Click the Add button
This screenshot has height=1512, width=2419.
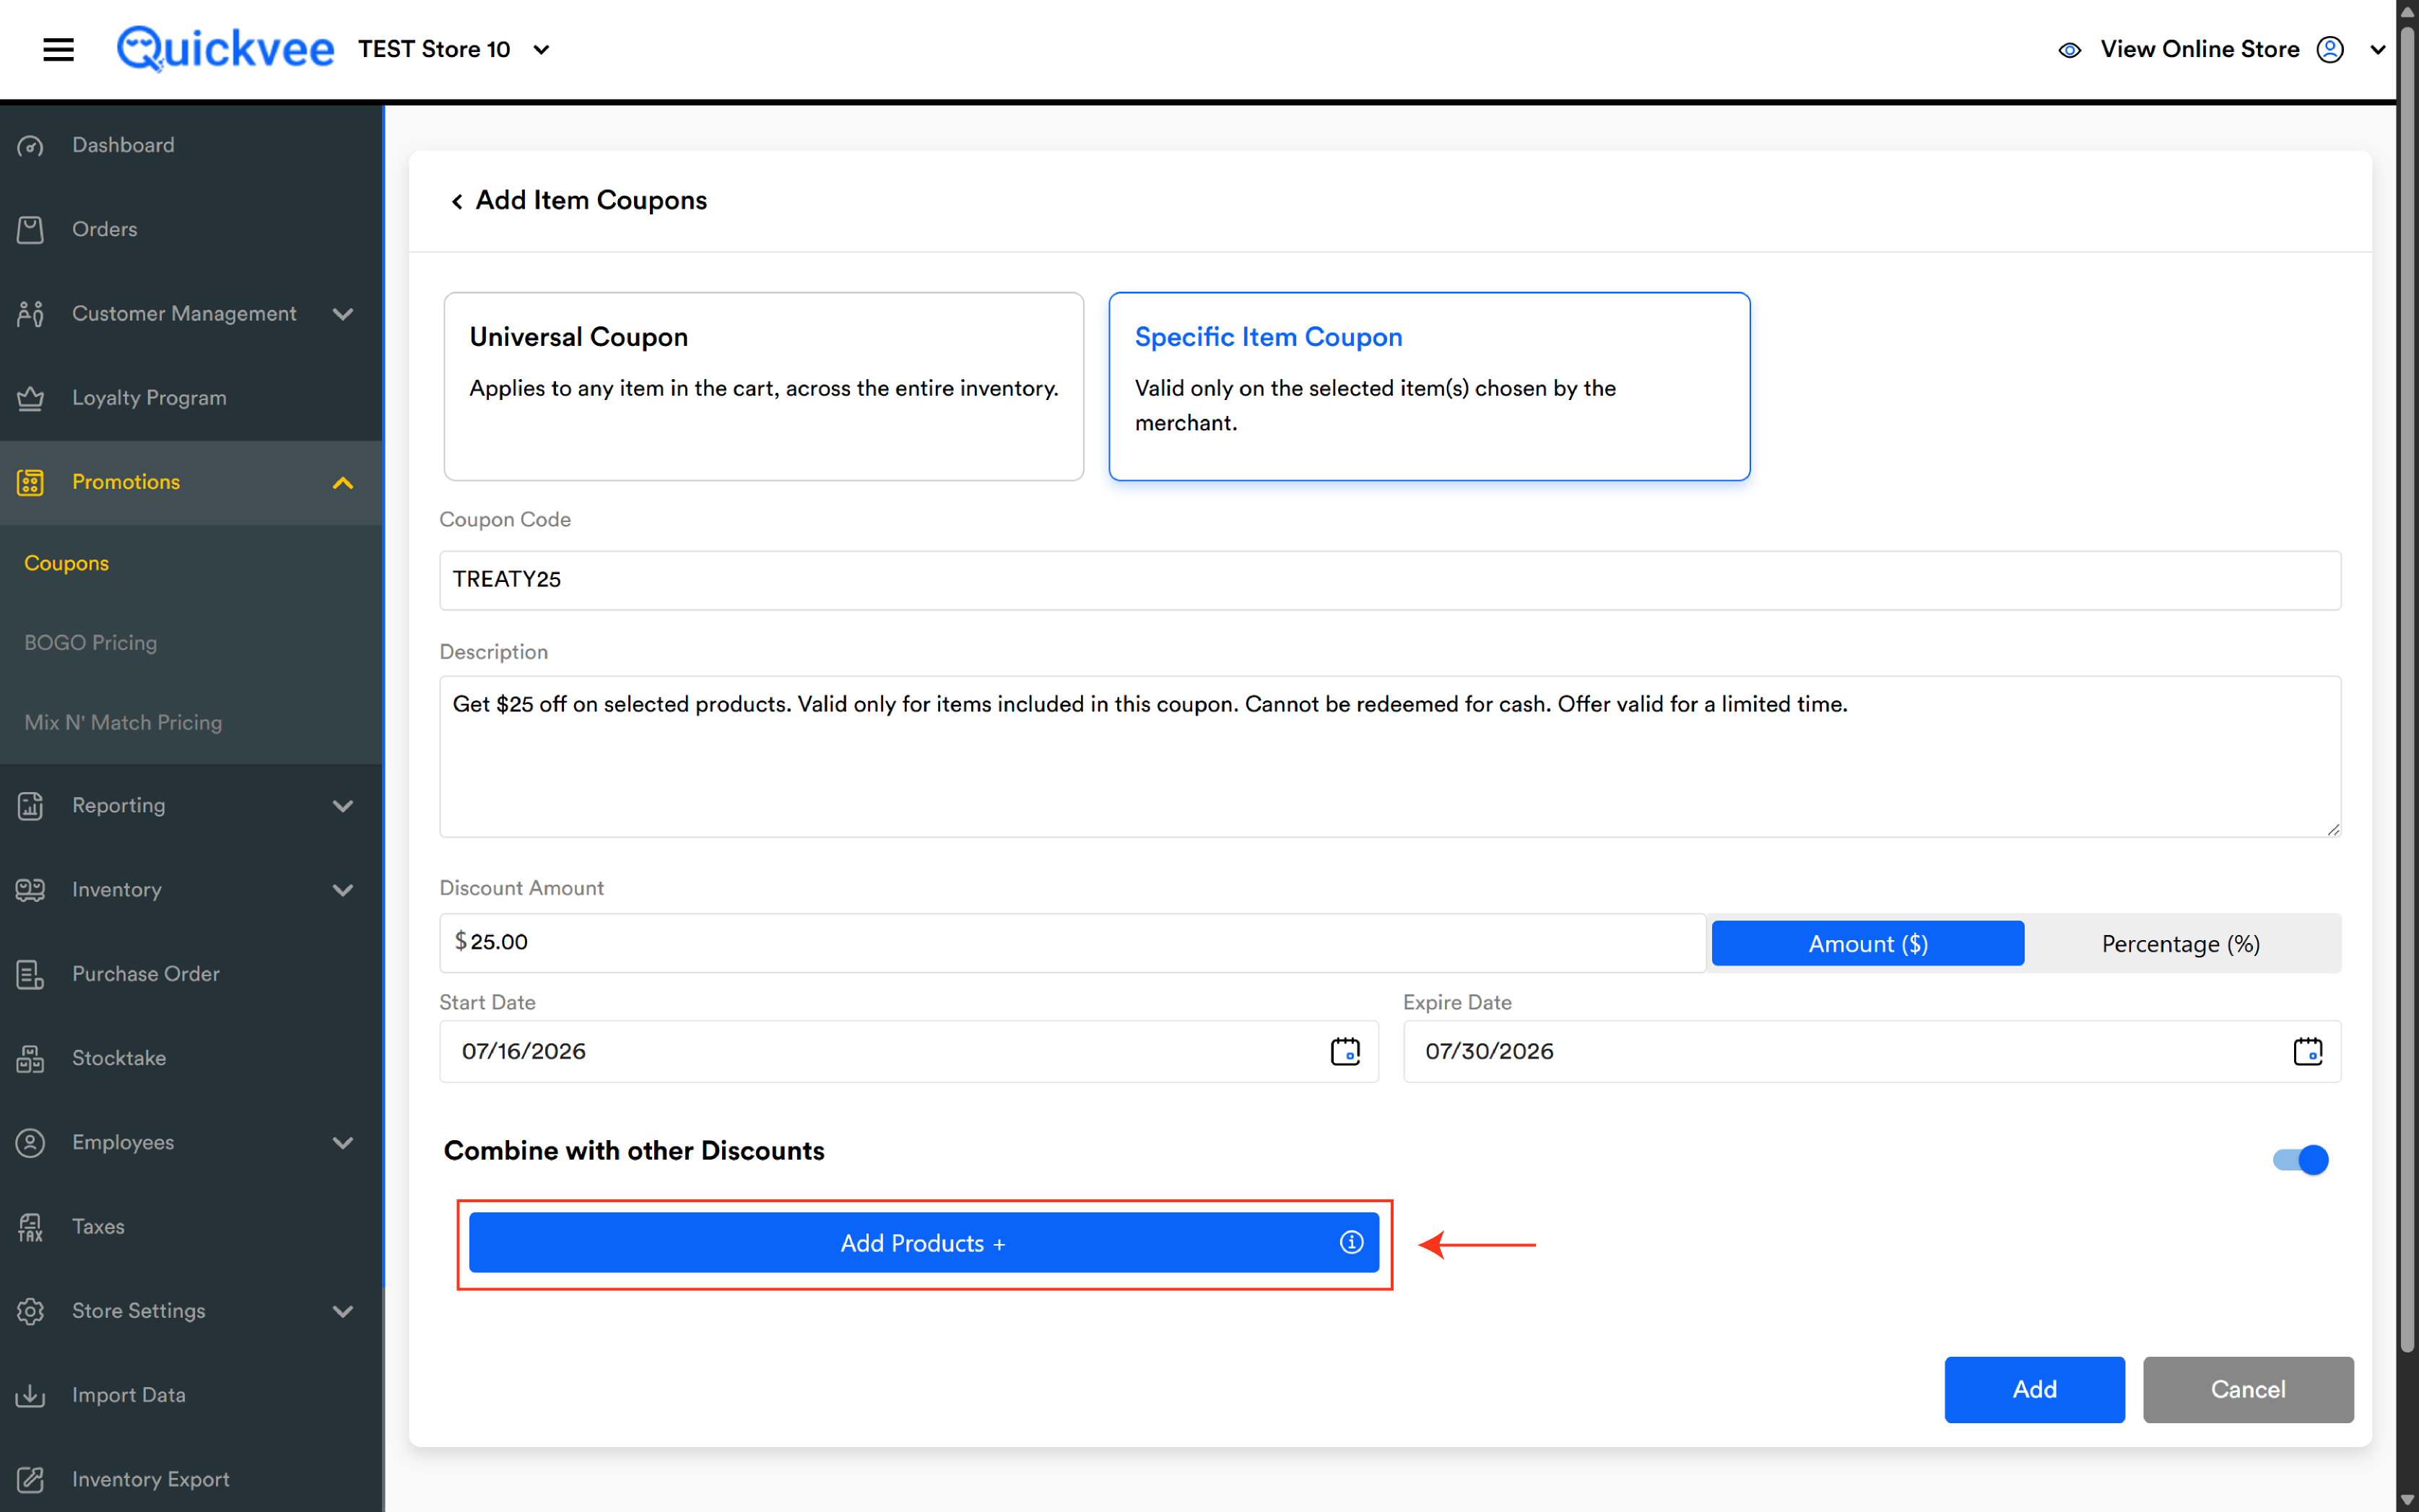pos(2034,1389)
